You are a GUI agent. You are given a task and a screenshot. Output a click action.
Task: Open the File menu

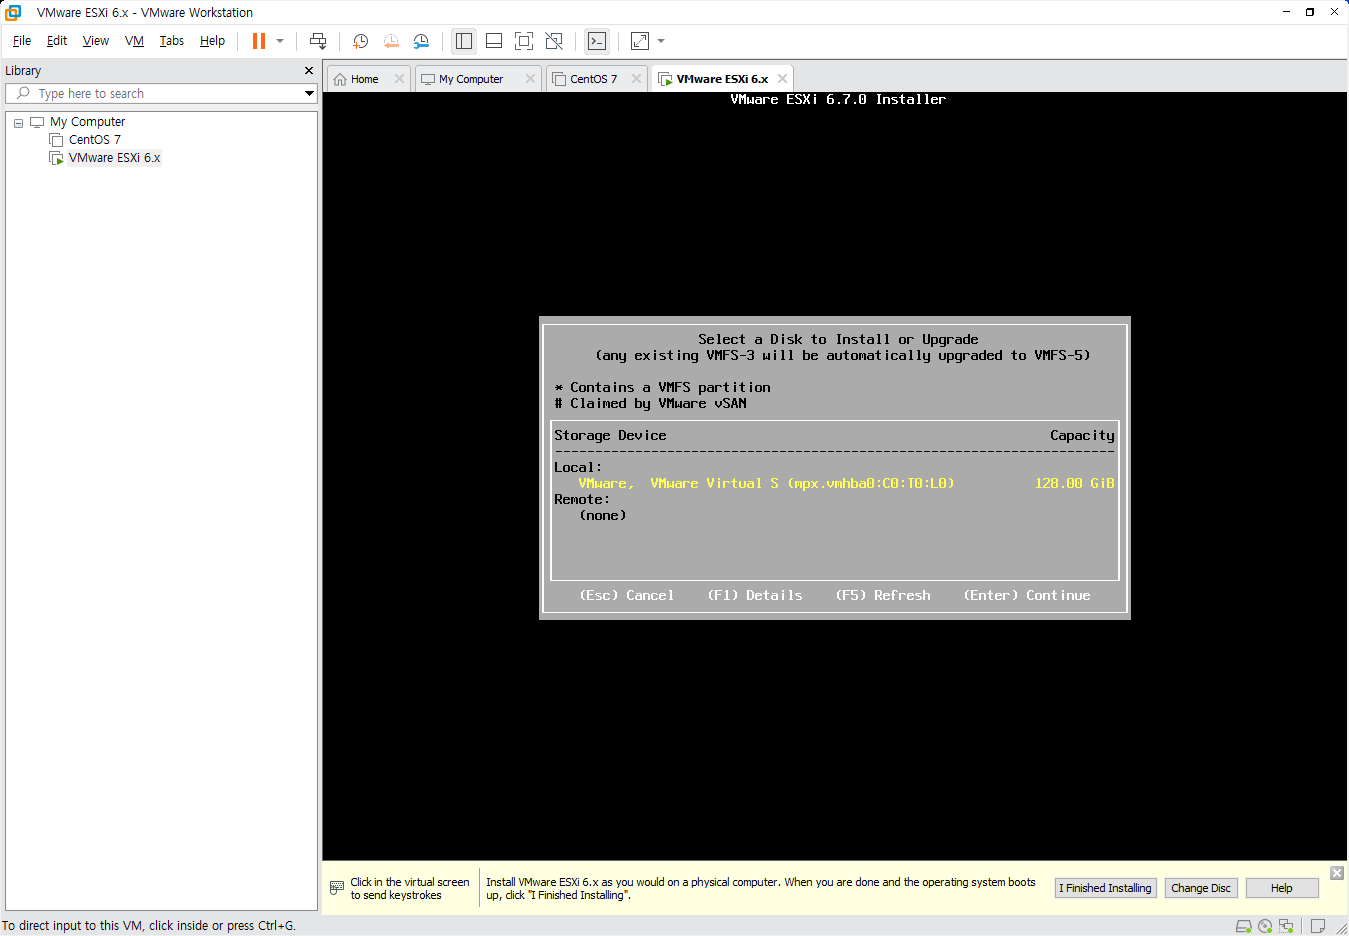pos(22,41)
